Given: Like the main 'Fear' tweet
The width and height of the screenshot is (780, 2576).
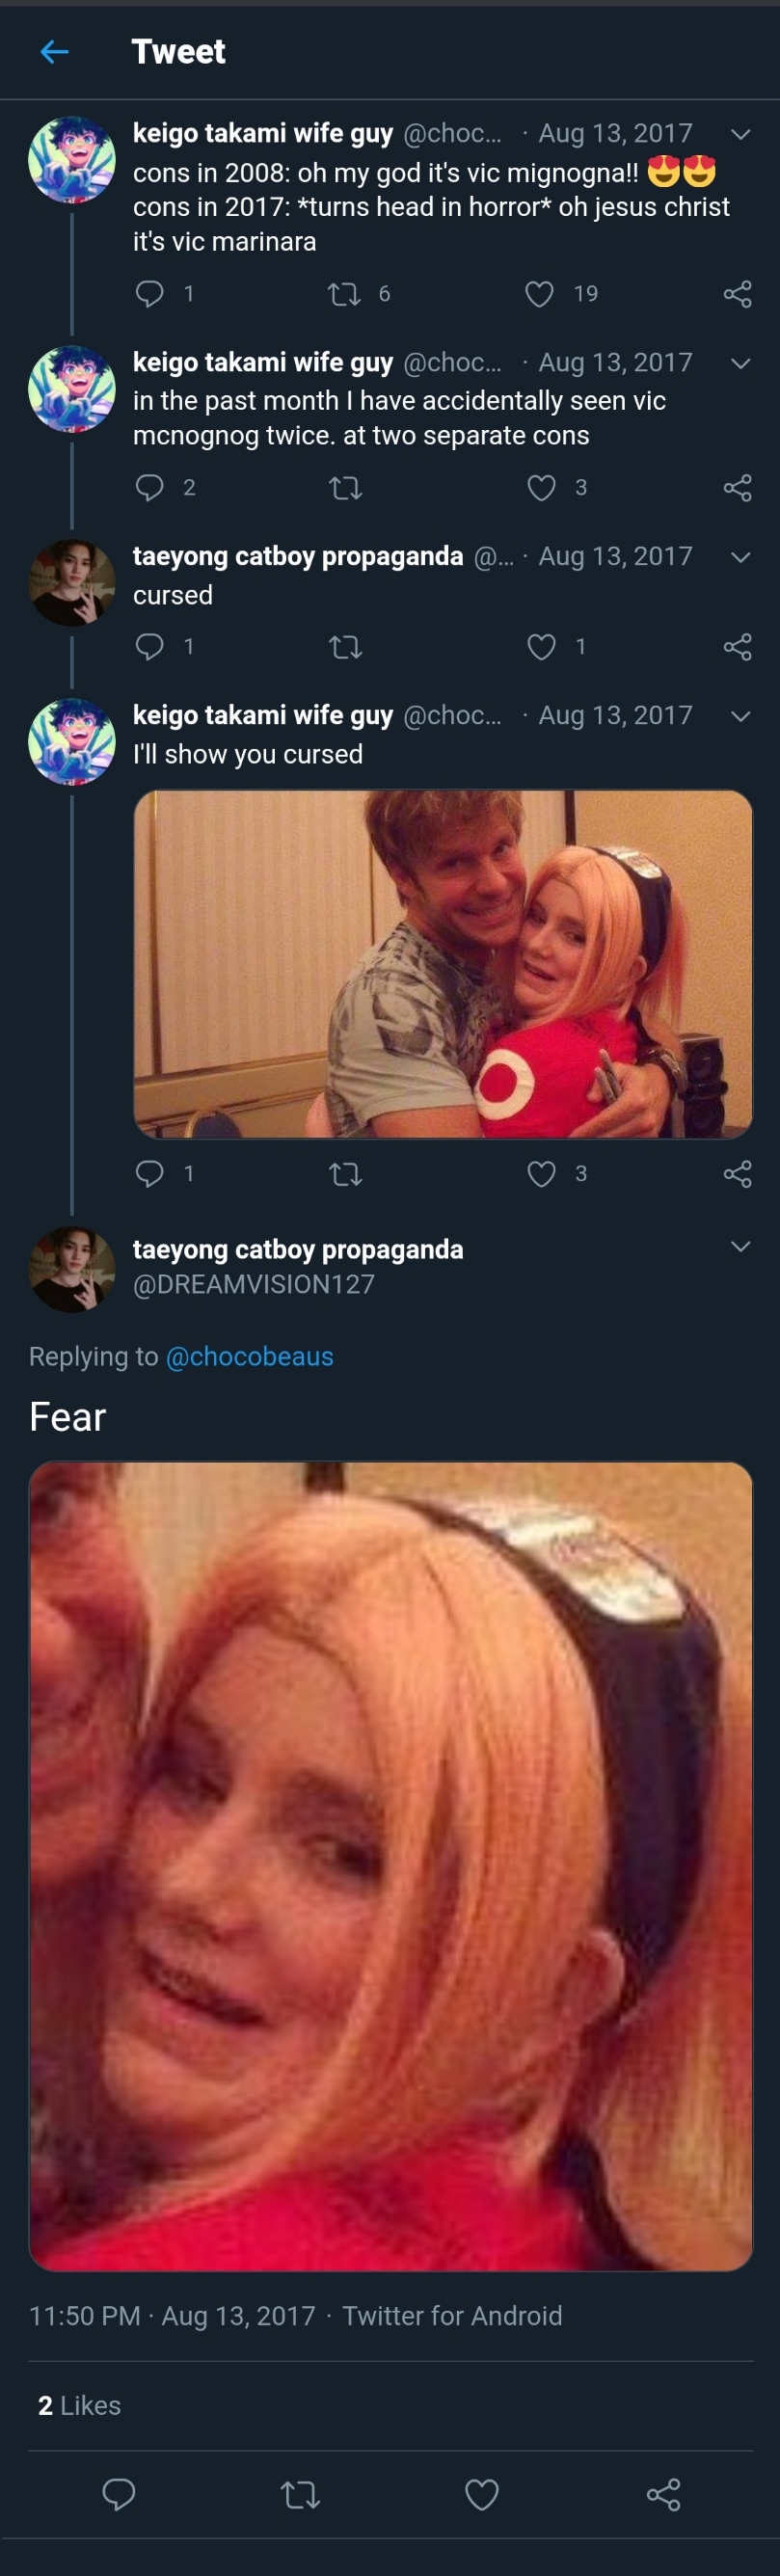Looking at the screenshot, I should [482, 2495].
